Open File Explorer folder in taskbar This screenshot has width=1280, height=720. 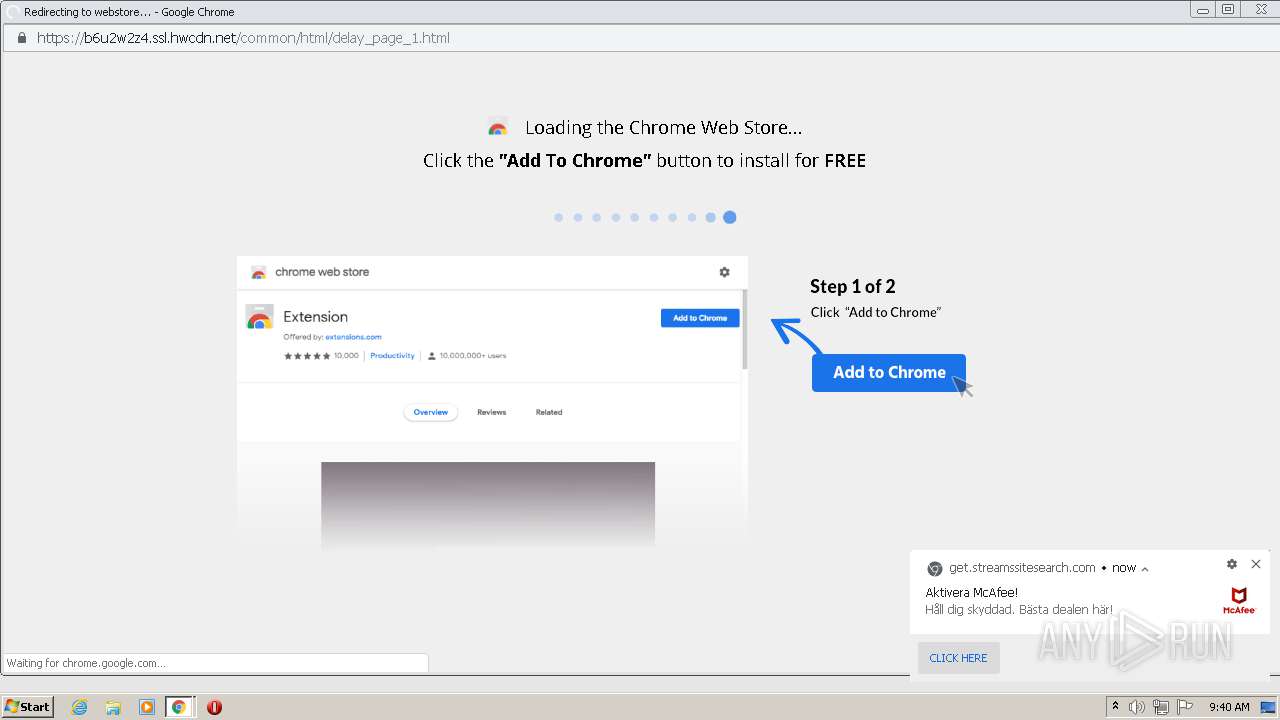coord(113,707)
